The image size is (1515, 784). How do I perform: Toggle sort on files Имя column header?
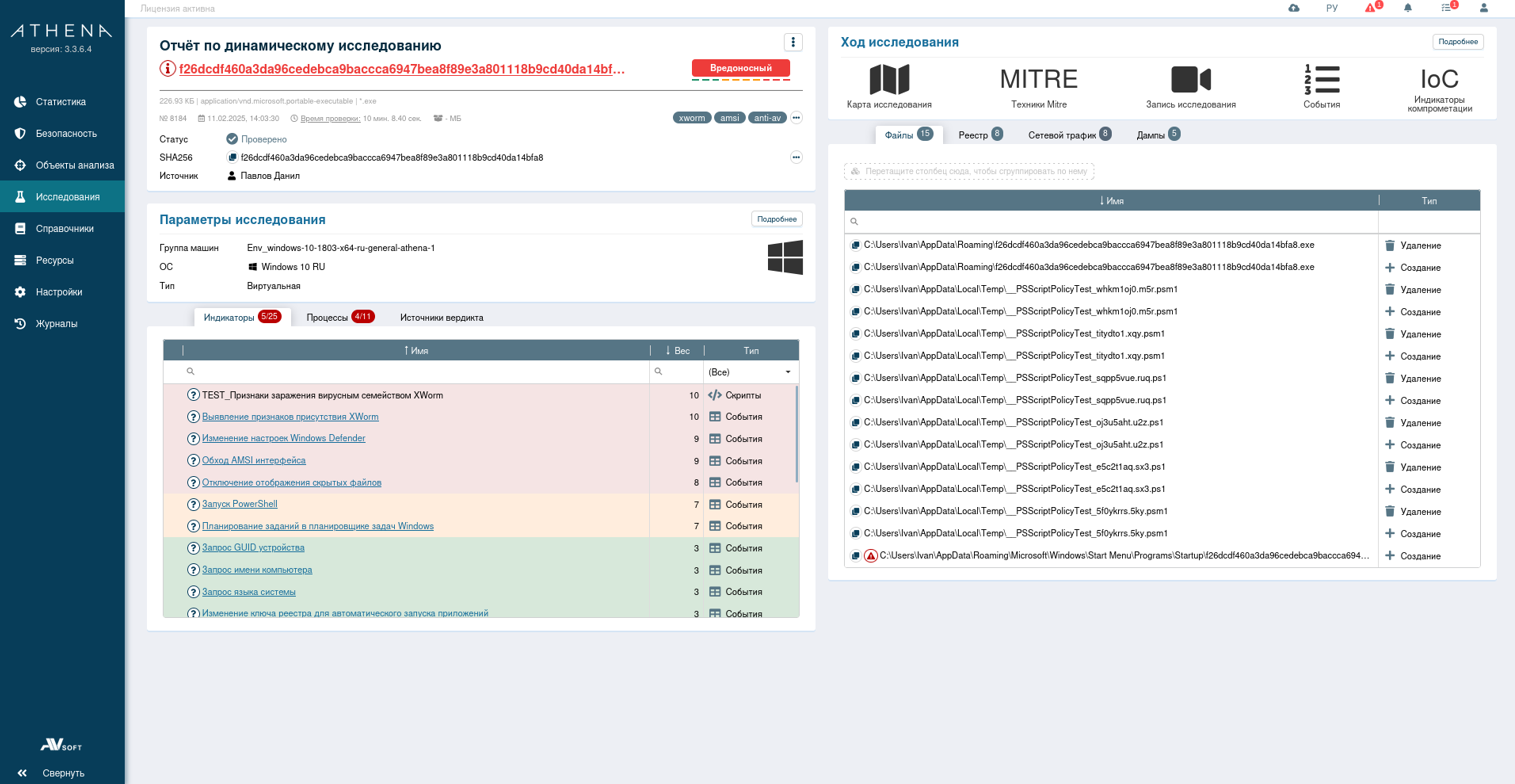pos(1111,201)
